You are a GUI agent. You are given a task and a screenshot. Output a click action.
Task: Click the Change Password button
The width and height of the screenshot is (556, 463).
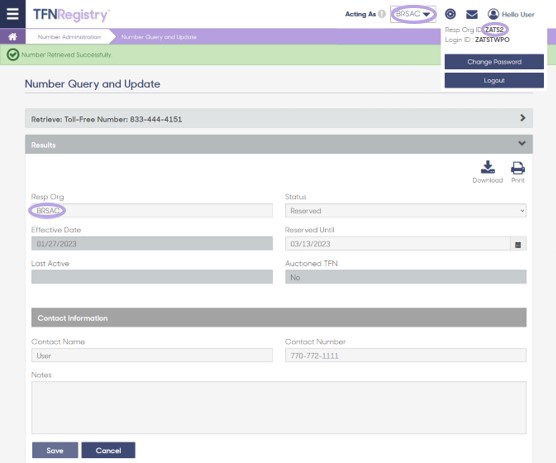494,62
